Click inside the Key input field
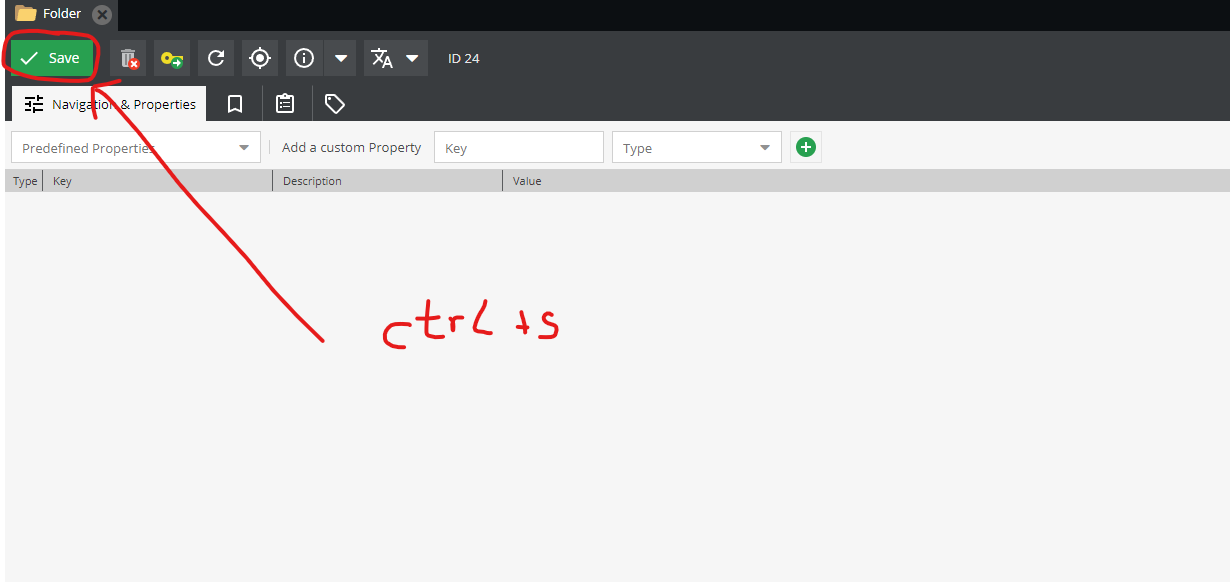Screen dimensions: 1230x582 (x=518, y=147)
